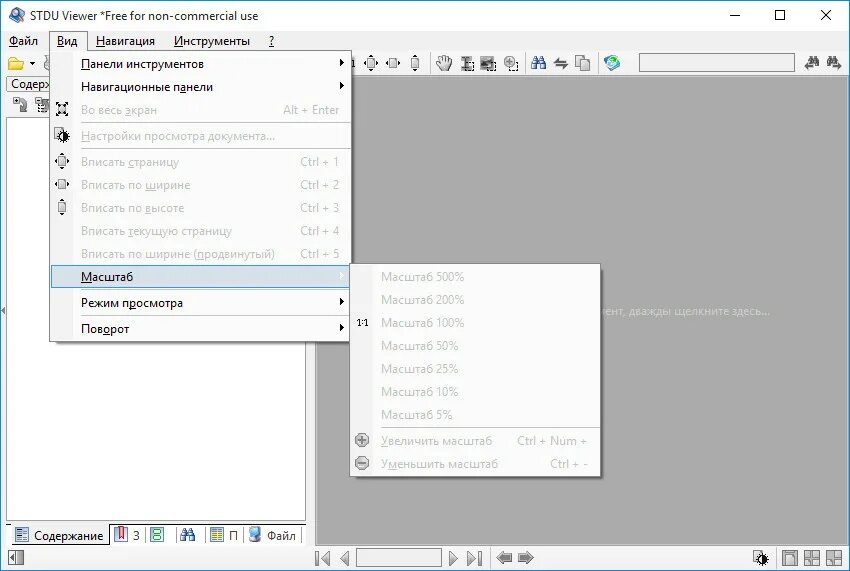The image size is (850, 571).
Task: Click Search forward binoculars icon
Action: [834, 63]
